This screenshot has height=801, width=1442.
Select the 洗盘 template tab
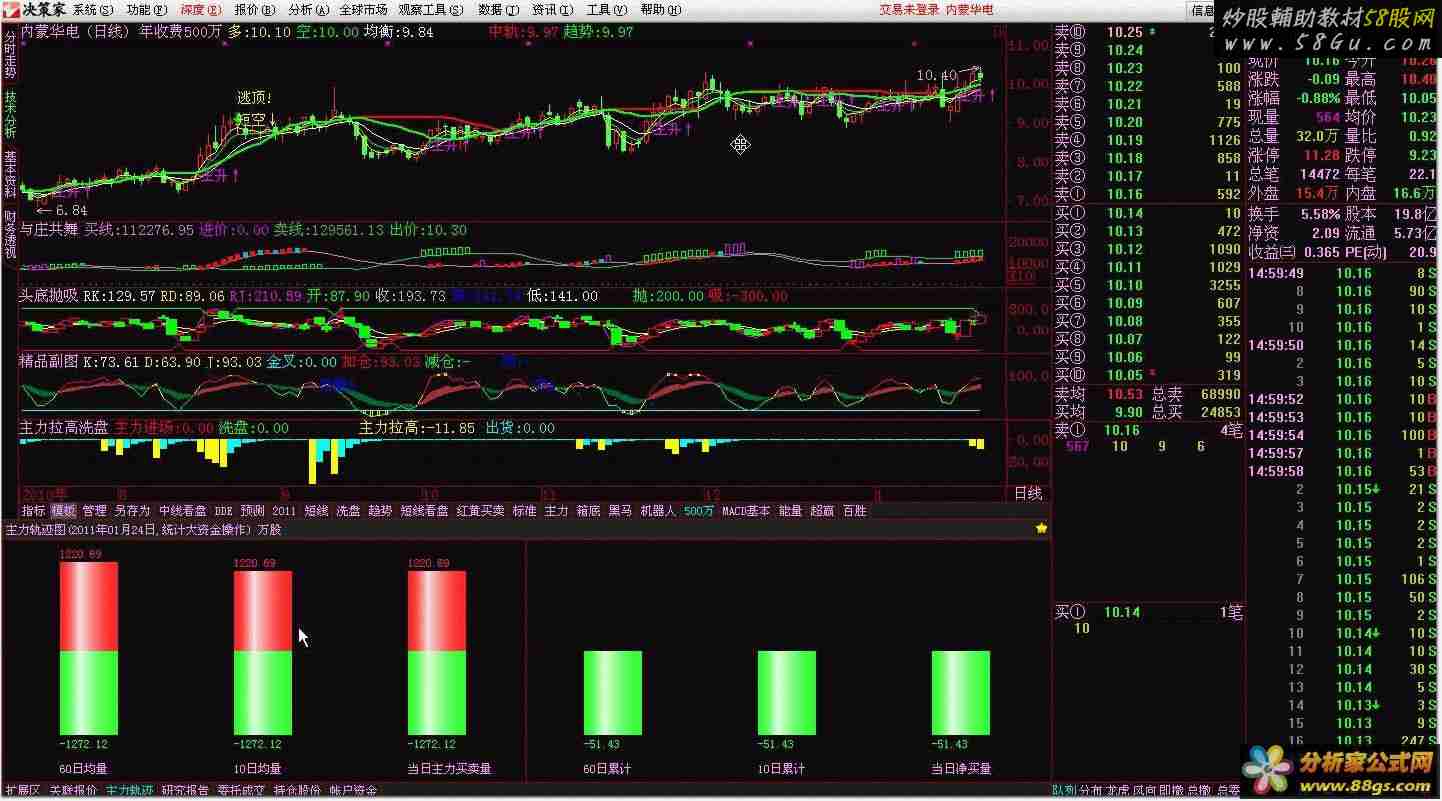[348, 511]
